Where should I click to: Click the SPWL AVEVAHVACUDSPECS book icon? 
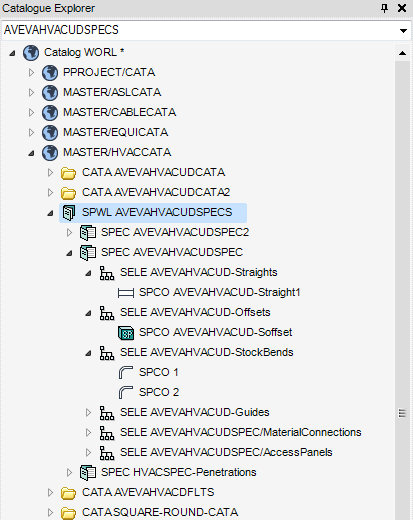point(69,212)
